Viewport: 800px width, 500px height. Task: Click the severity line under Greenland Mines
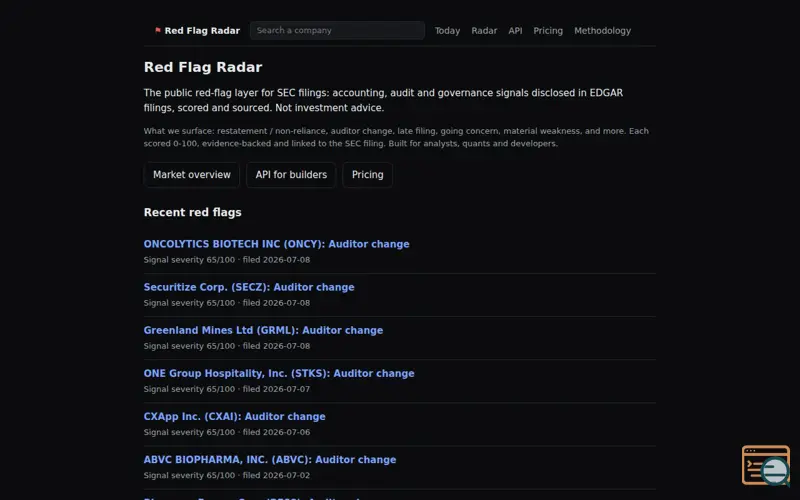[x=227, y=346]
